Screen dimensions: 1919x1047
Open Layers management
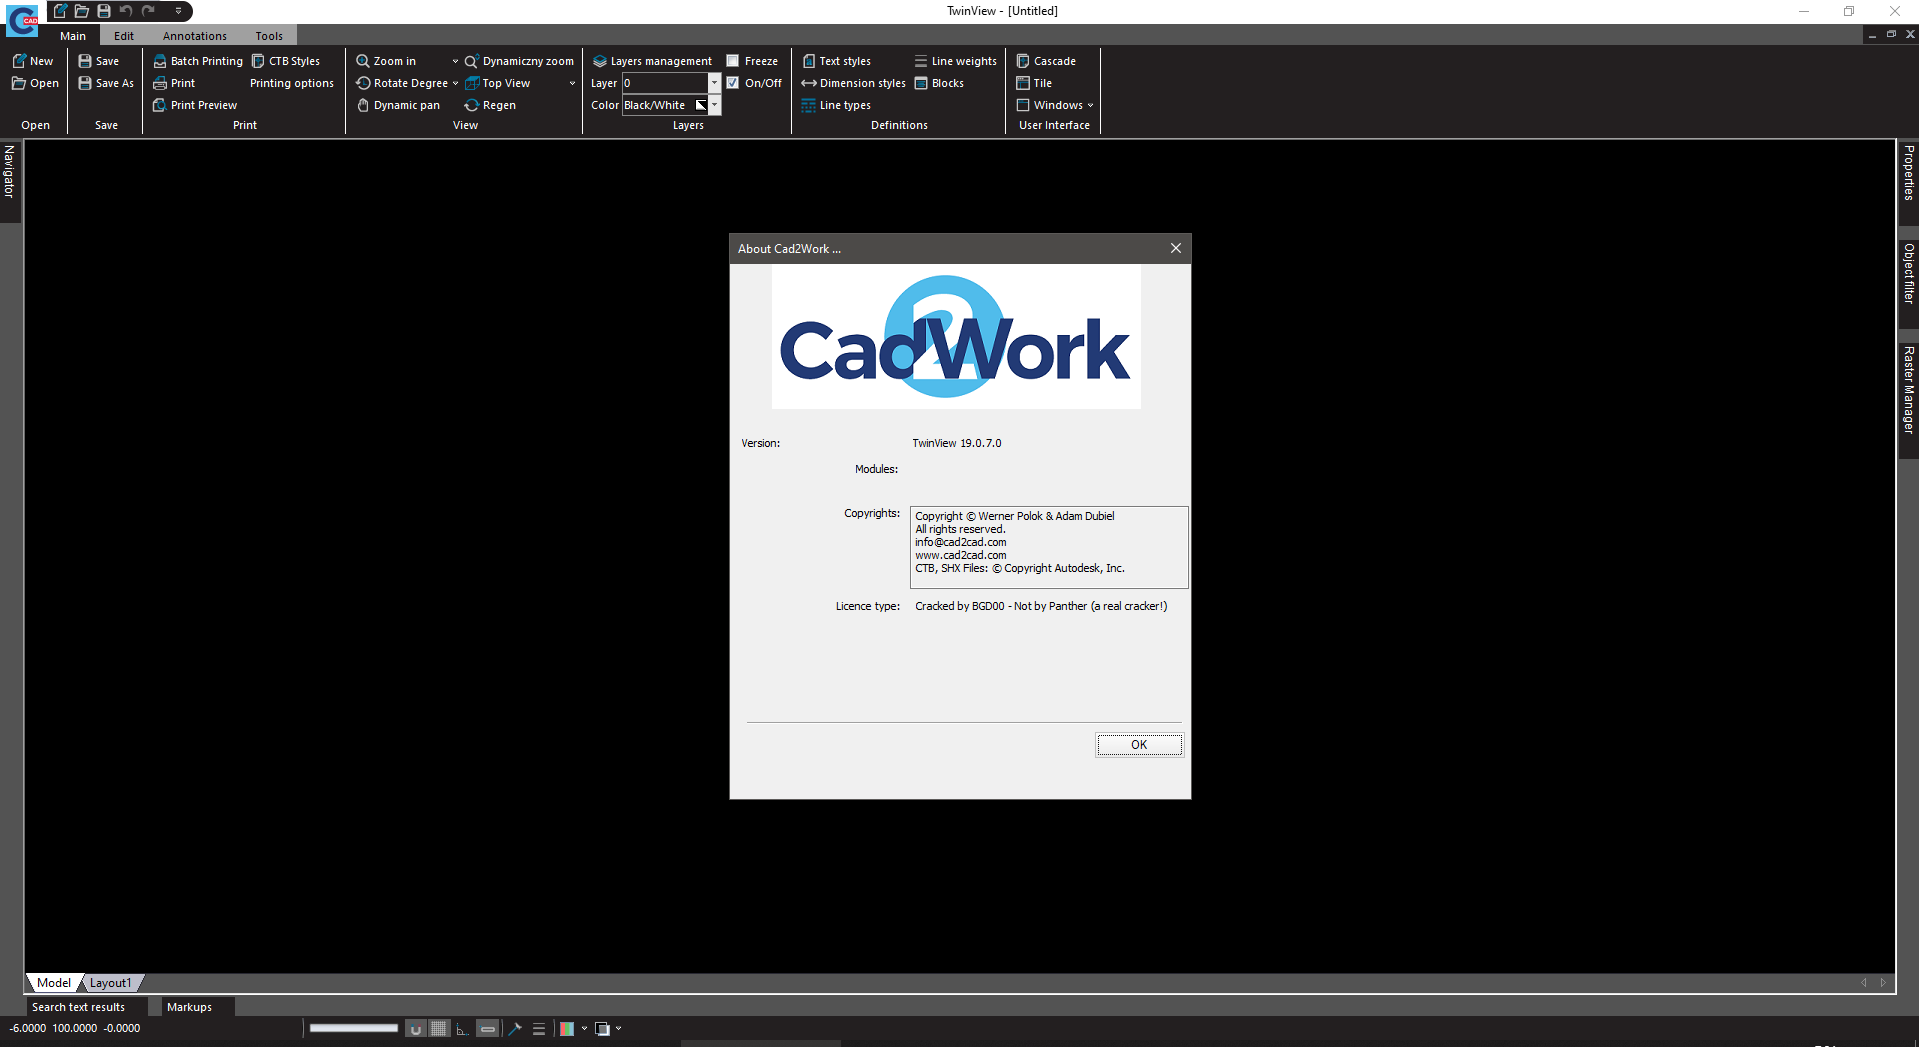652,61
